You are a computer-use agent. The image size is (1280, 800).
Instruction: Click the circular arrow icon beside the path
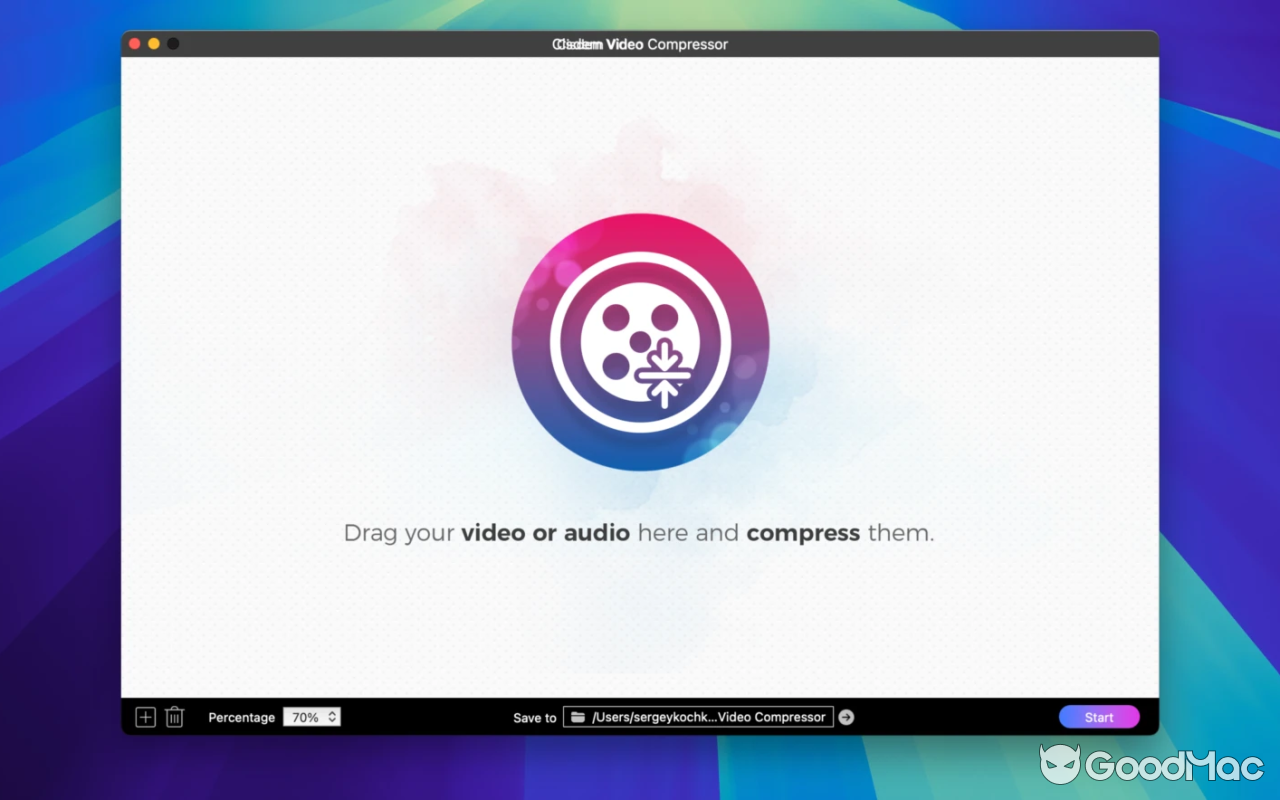click(845, 716)
